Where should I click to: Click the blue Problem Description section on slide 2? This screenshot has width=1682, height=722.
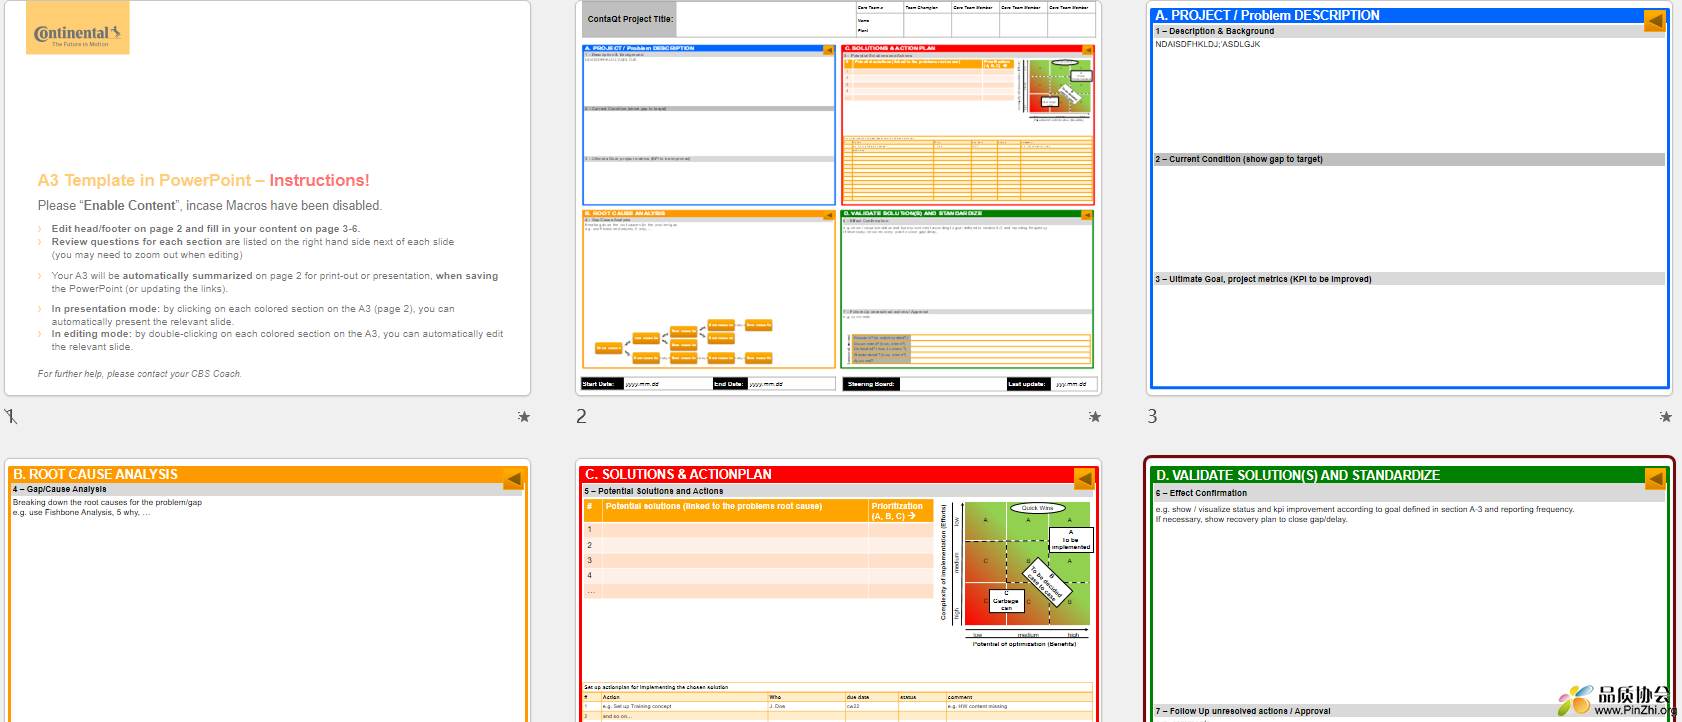709,125
